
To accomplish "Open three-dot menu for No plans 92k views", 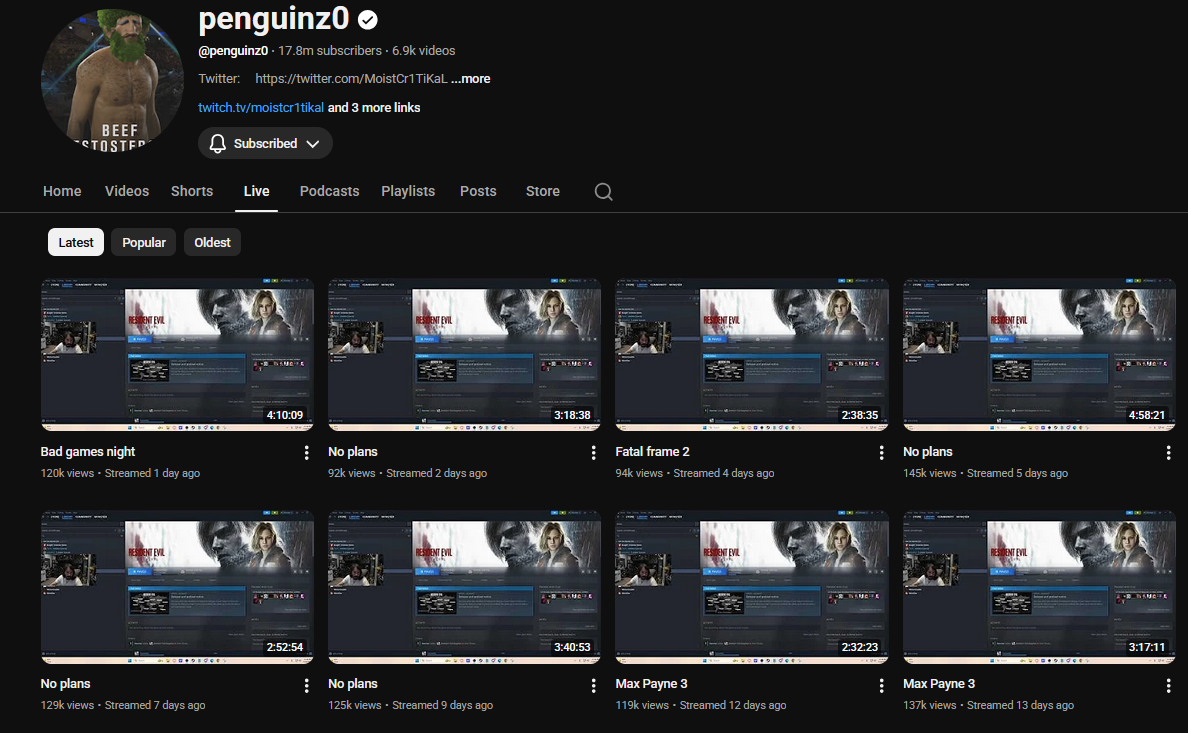I will 593,453.
